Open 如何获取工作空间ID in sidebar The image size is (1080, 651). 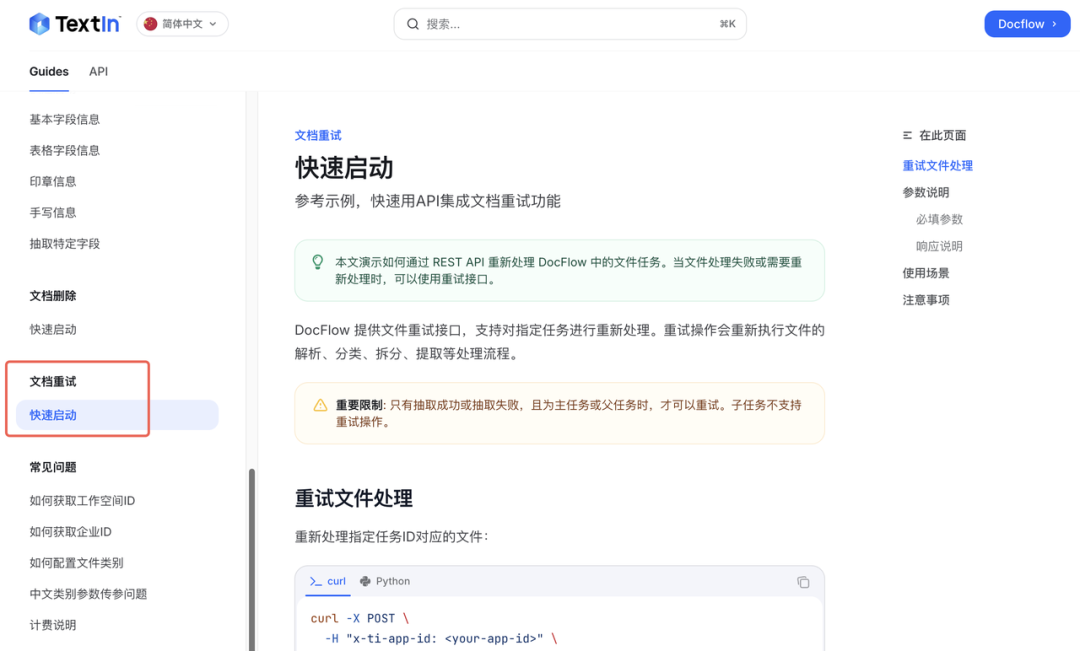pyautogui.click(x=82, y=501)
